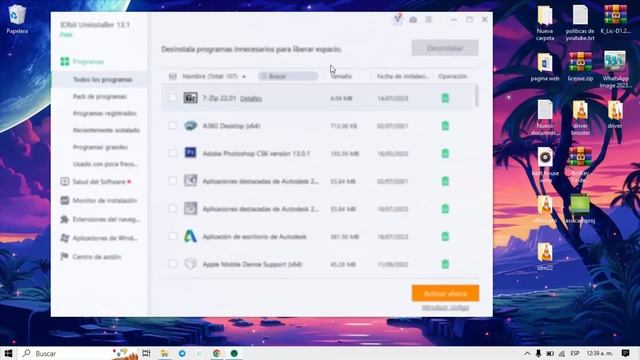
Task: Open the Programas registrados section
Action: (104, 113)
